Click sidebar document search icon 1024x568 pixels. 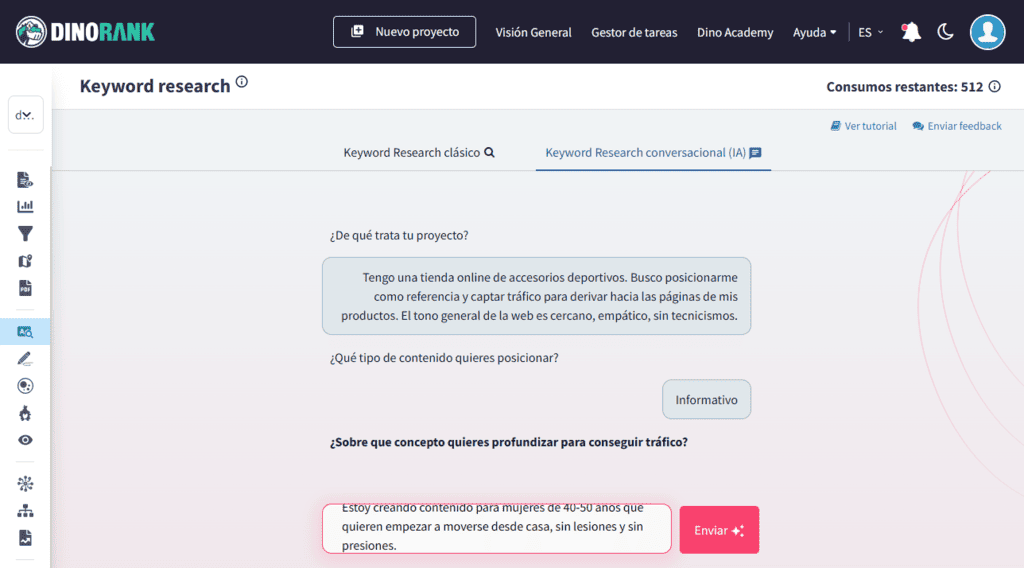25,180
